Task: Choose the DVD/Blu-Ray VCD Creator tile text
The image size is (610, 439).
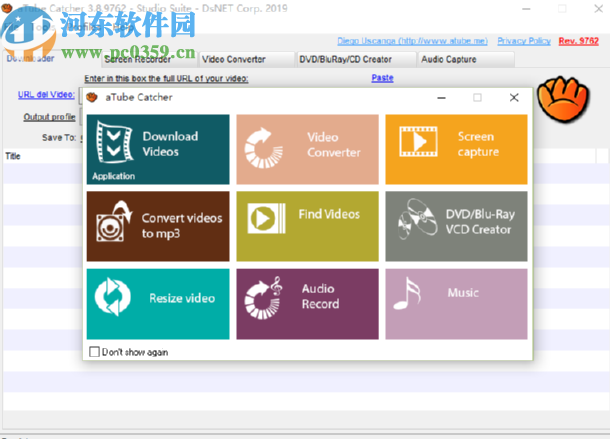Action: (x=480, y=222)
